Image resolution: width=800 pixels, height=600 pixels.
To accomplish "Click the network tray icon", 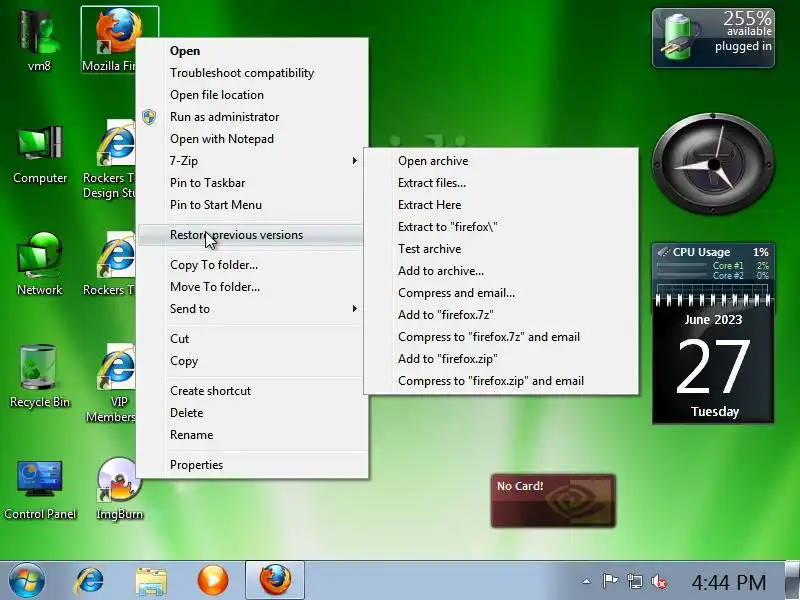I will pos(635,581).
